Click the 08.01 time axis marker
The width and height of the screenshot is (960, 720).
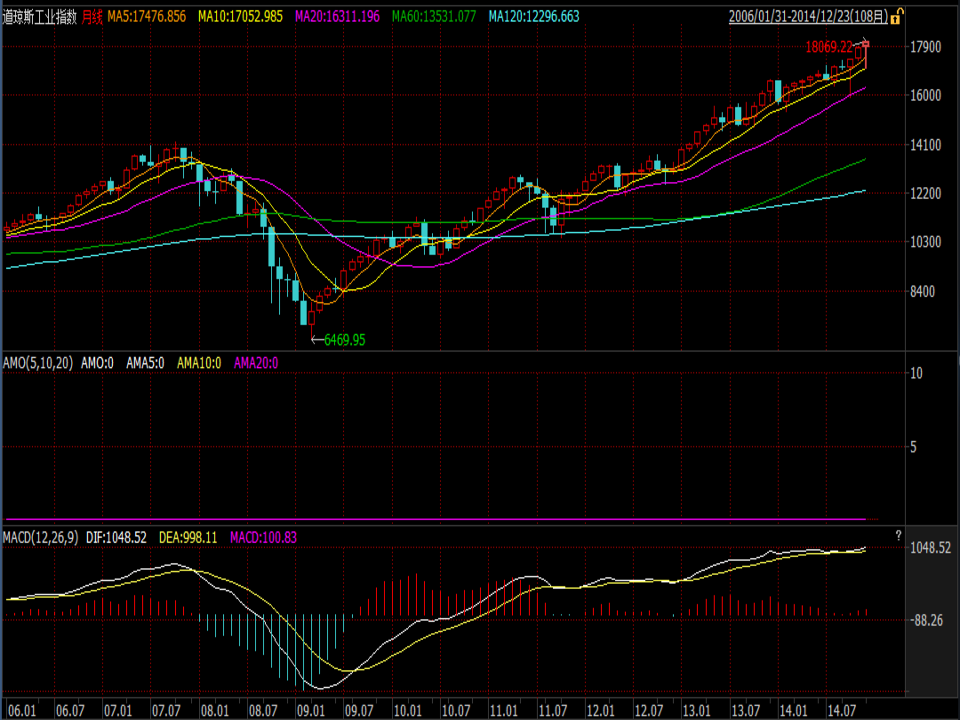[215, 711]
